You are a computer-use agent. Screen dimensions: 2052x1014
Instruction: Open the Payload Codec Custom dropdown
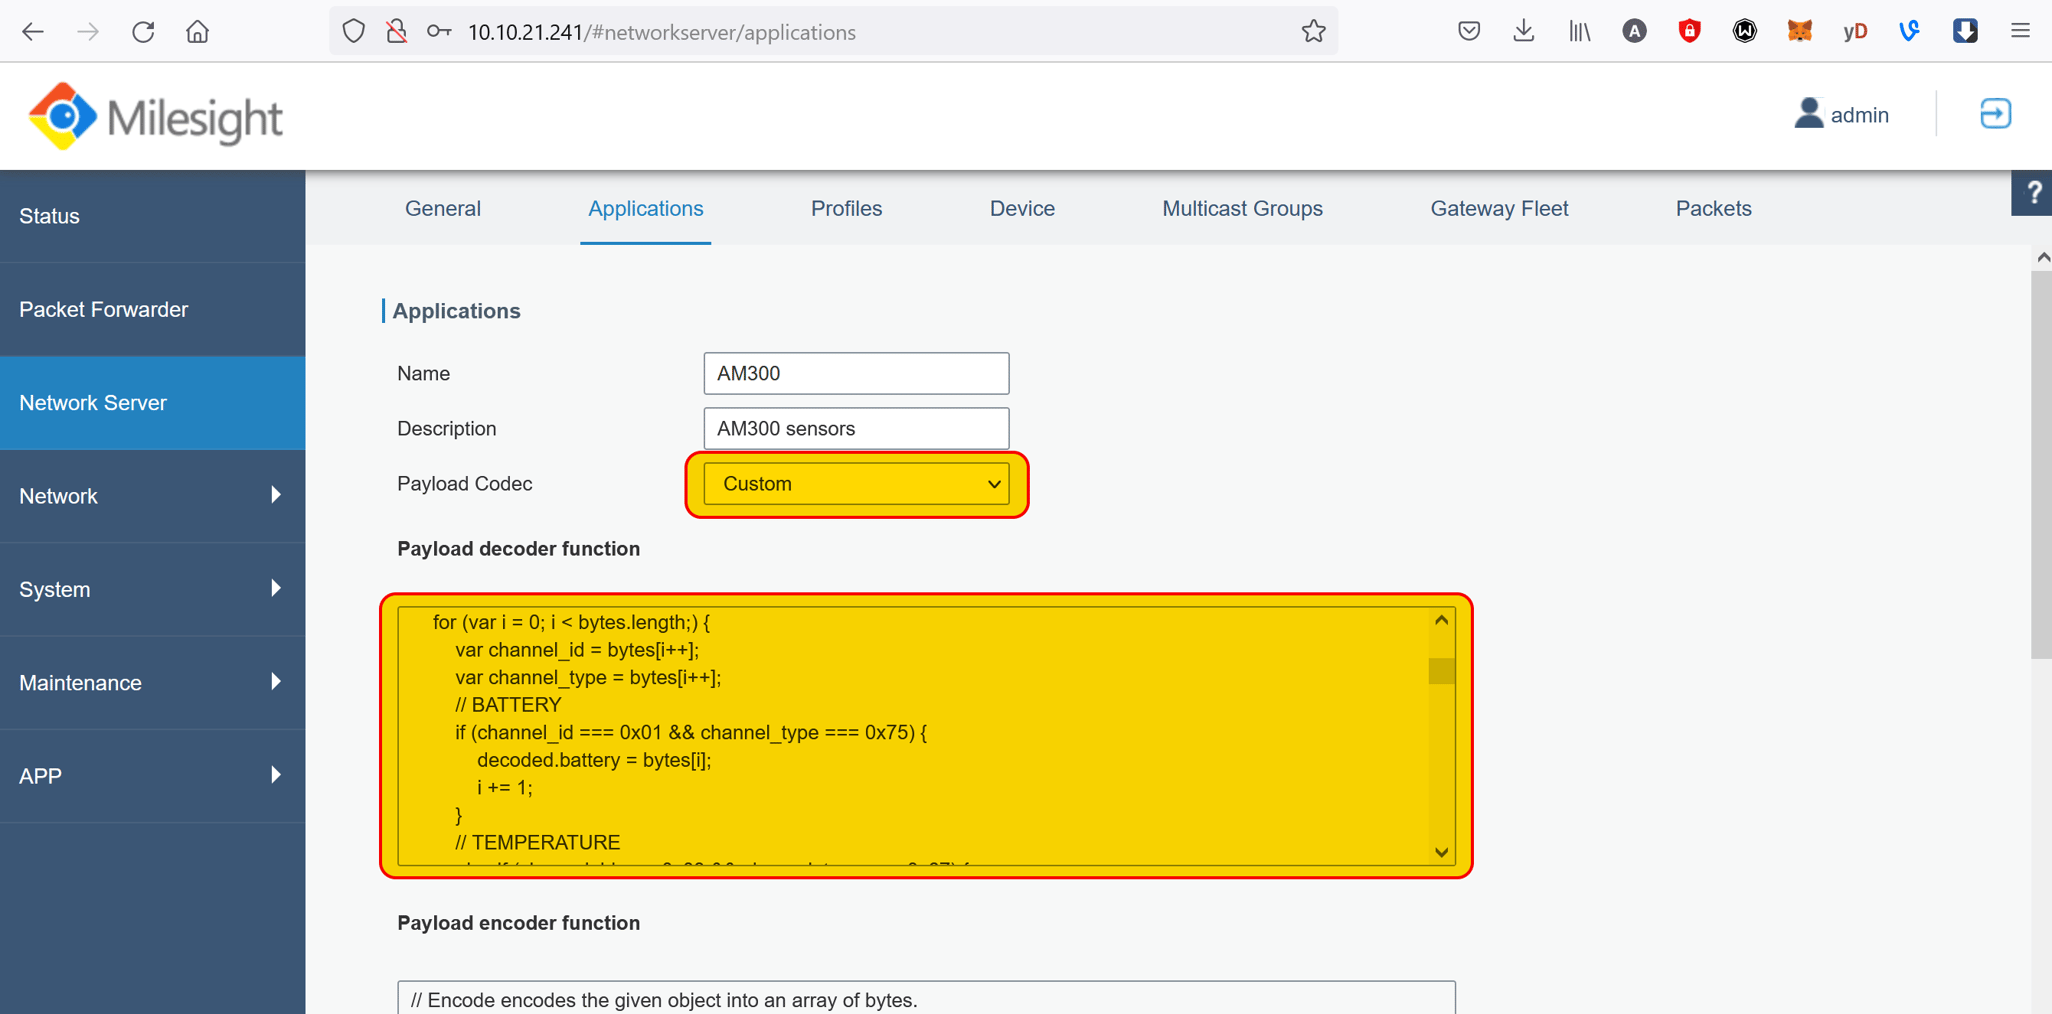(856, 483)
